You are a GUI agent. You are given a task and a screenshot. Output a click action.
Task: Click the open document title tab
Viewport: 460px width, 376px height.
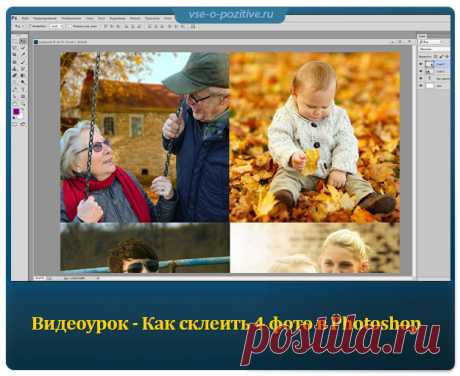(x=62, y=42)
